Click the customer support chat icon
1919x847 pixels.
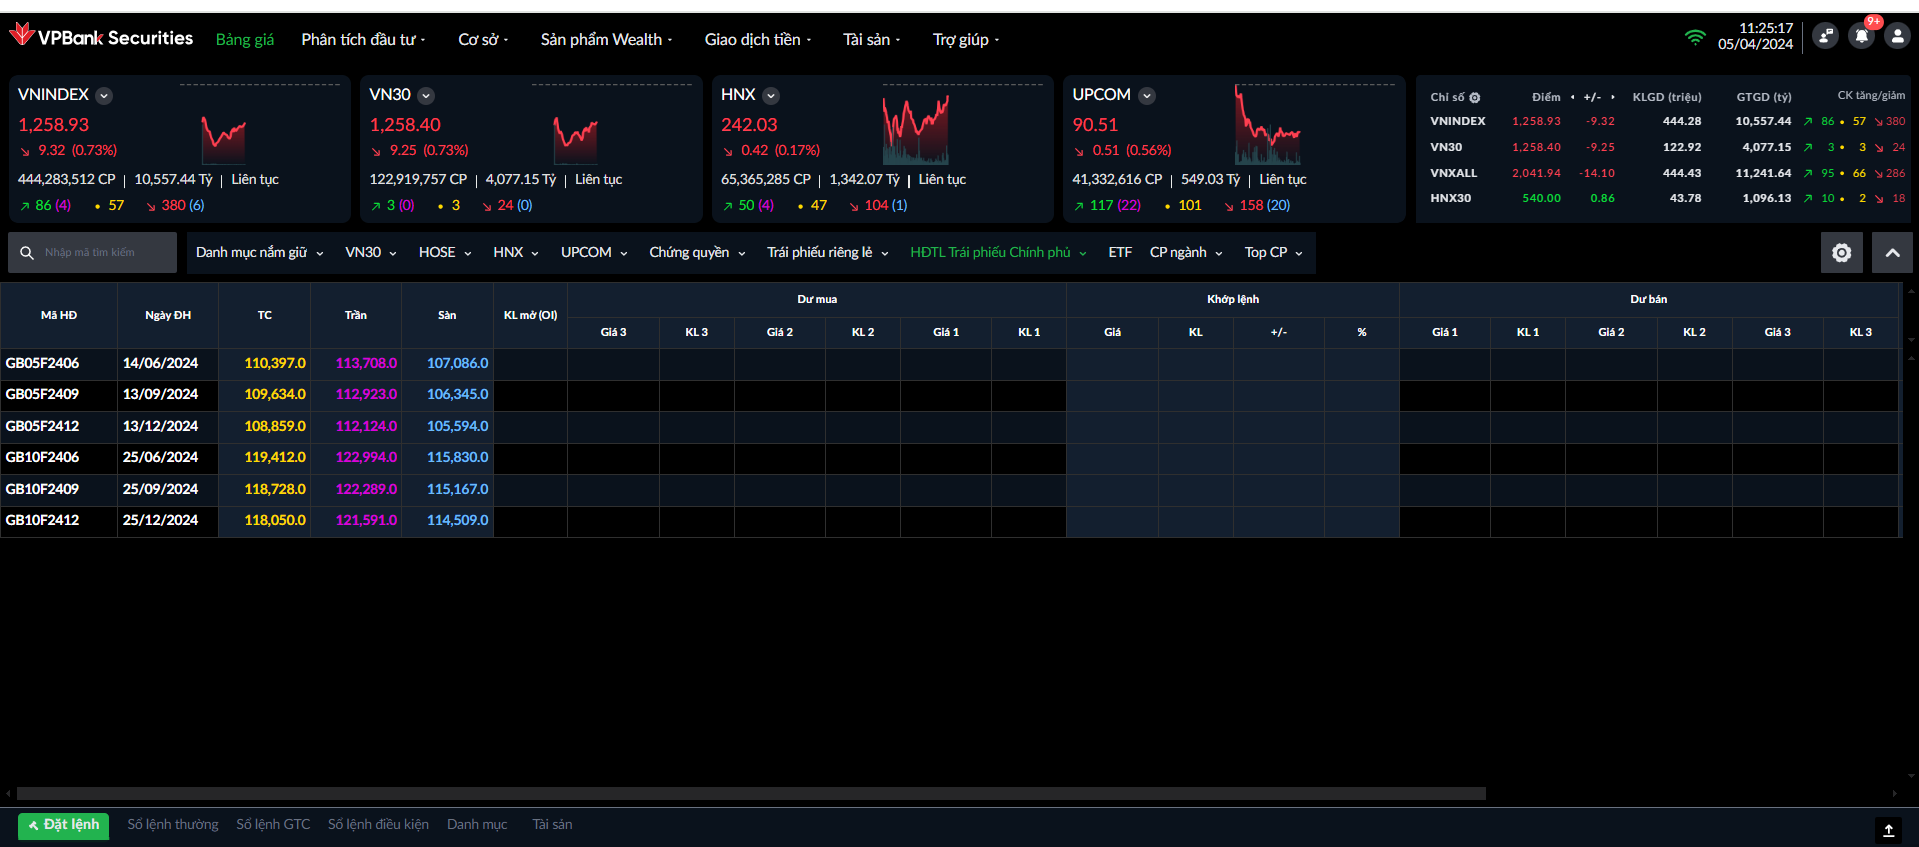pyautogui.click(x=1825, y=37)
